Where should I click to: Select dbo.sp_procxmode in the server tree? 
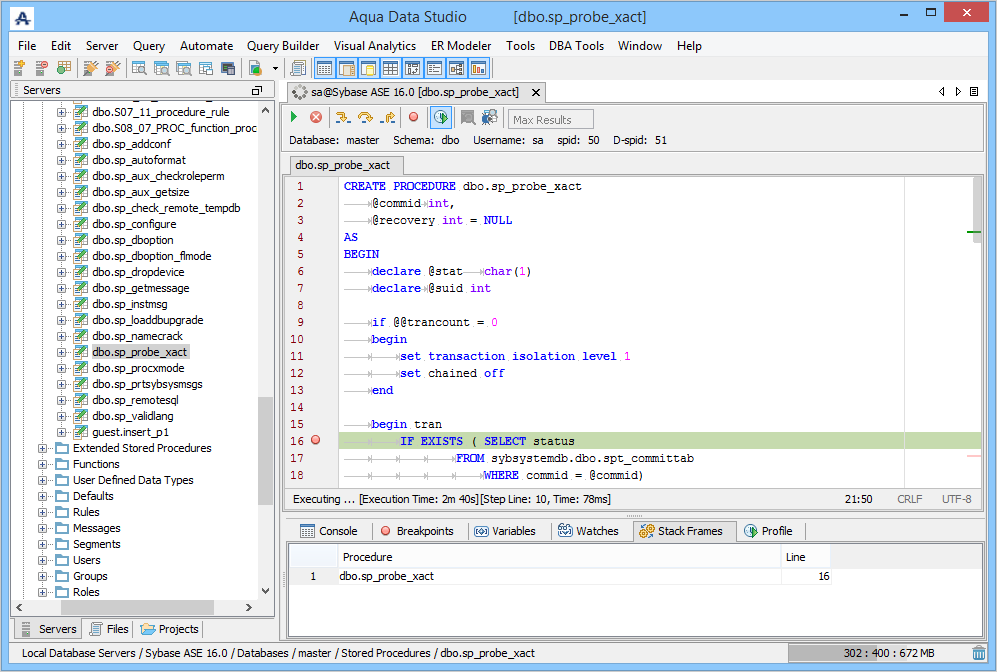pos(138,368)
